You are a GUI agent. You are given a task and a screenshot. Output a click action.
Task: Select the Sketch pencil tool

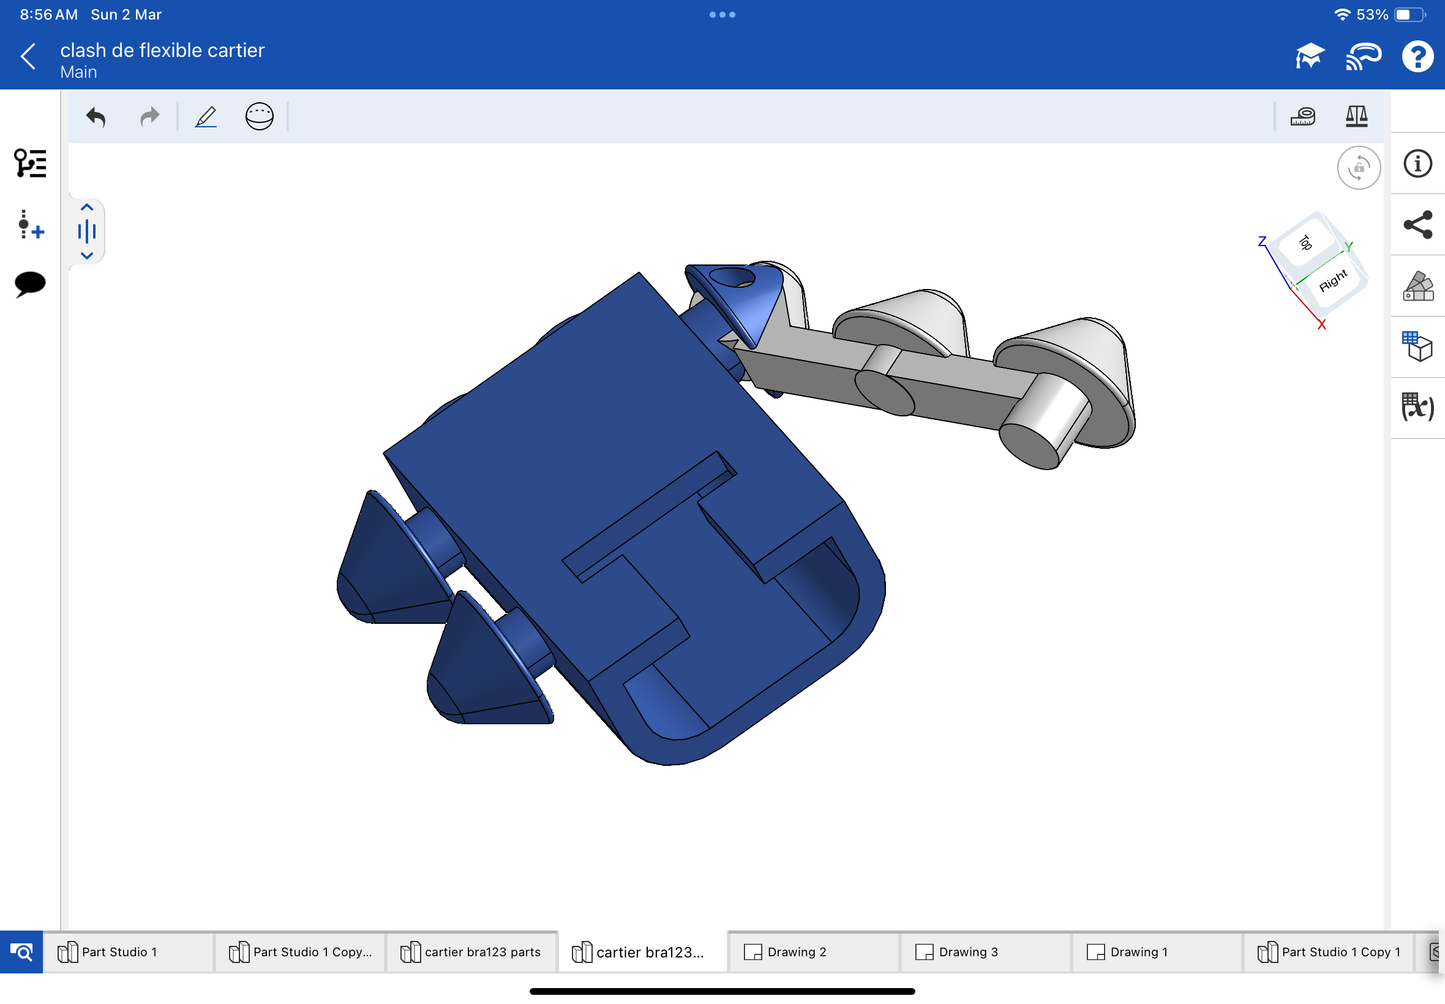[x=206, y=117]
